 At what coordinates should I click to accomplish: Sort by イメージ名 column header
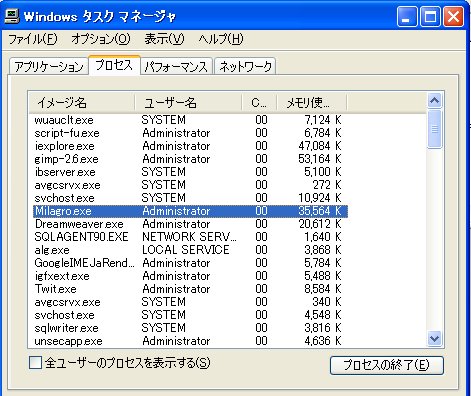(82, 102)
